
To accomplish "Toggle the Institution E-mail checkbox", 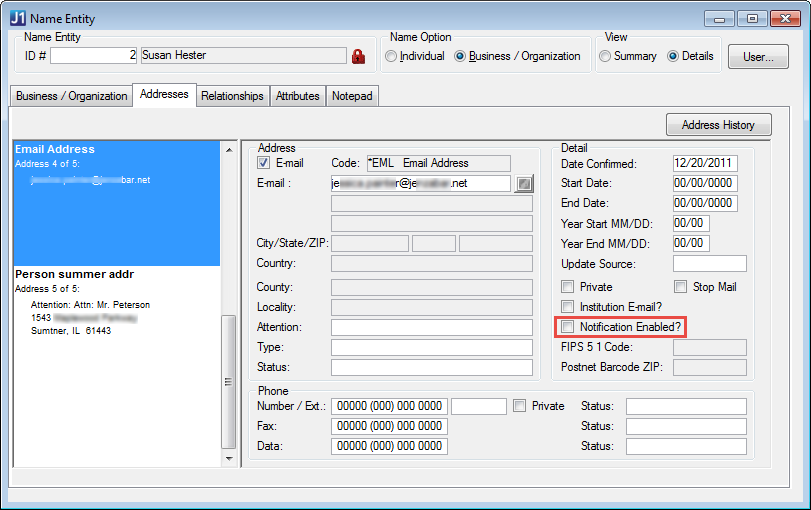I will (568, 307).
